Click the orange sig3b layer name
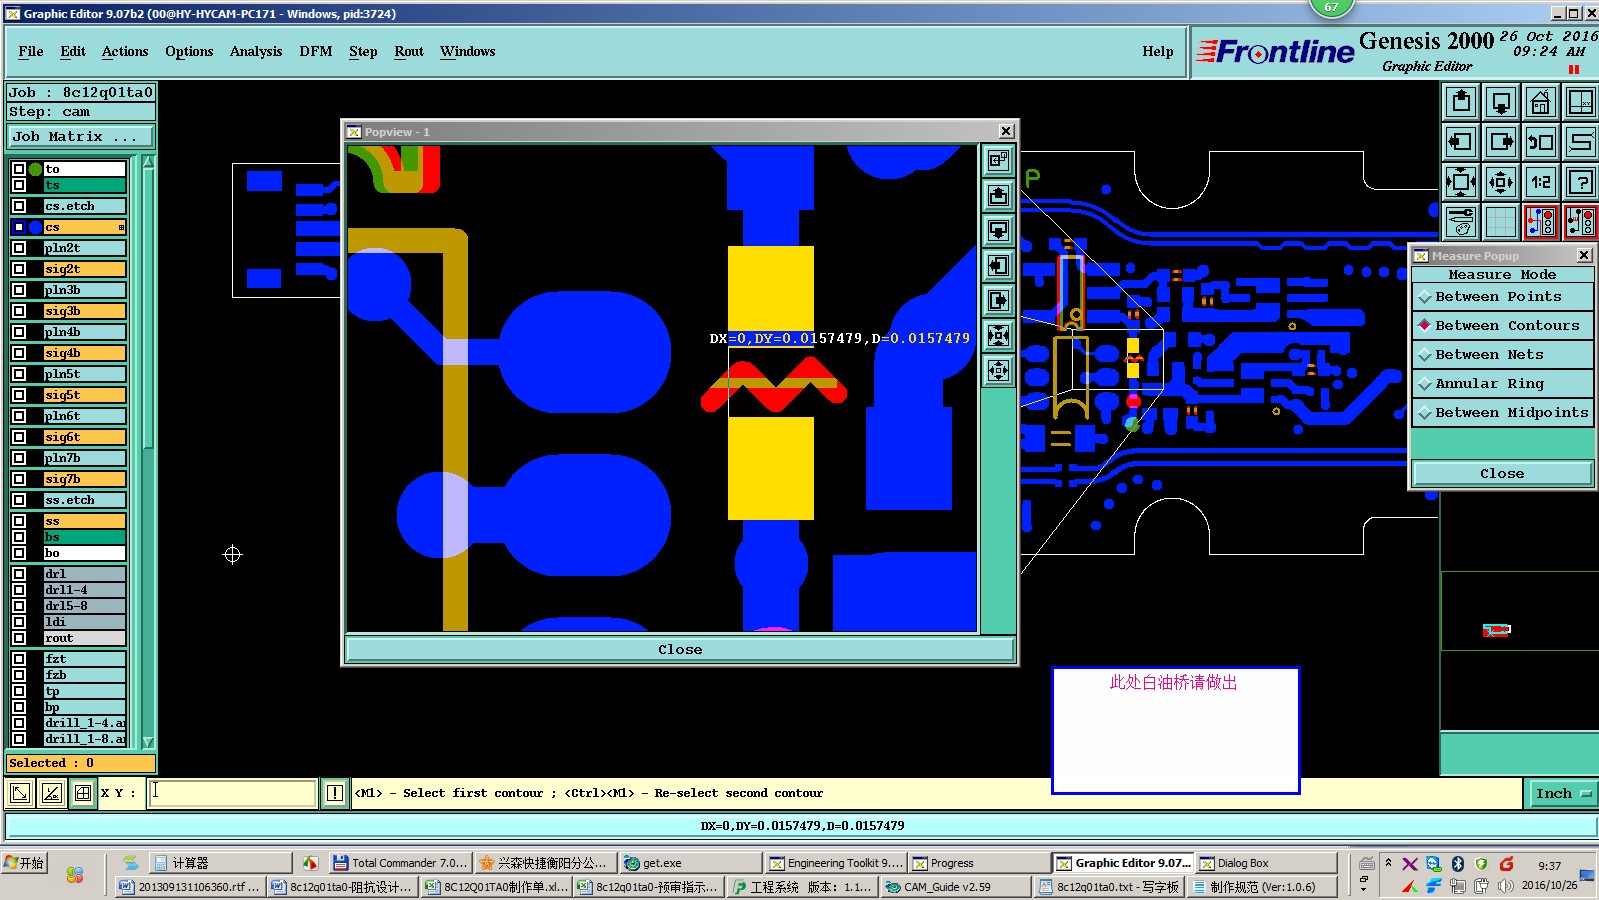The image size is (1599, 900). click(x=84, y=311)
